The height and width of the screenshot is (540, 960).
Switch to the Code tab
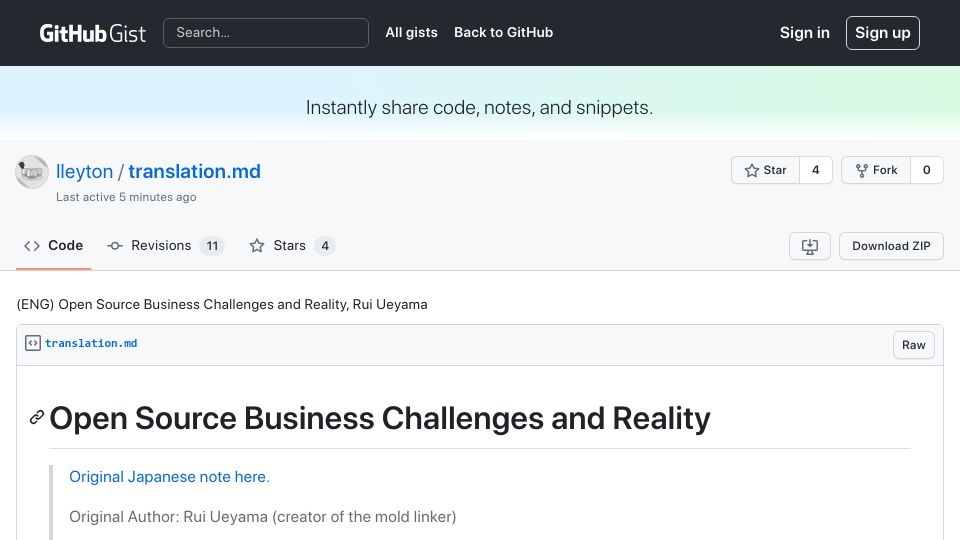coord(53,246)
